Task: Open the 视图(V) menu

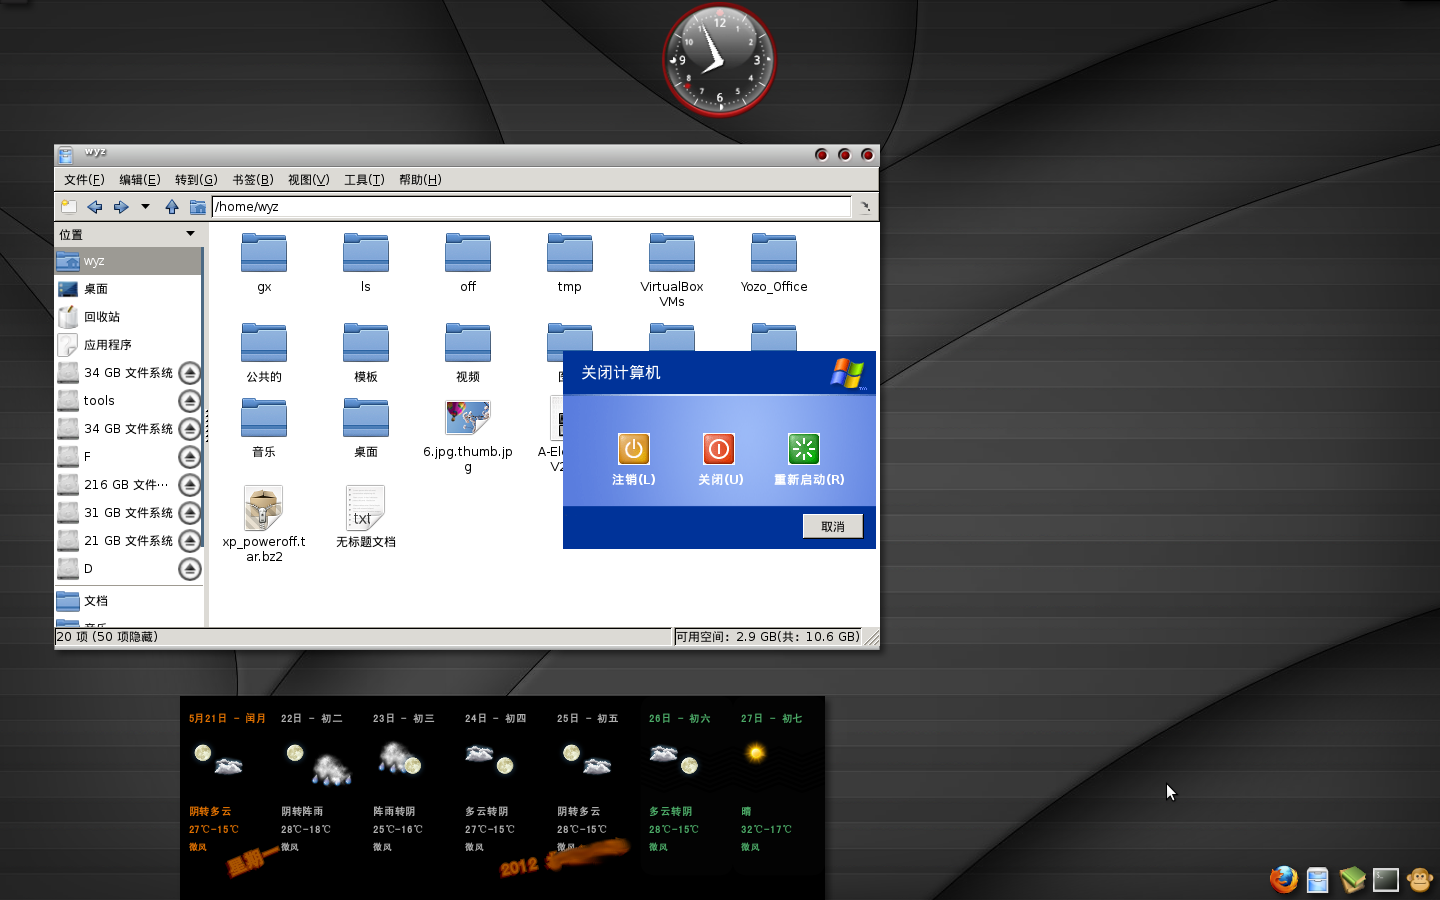Action: pos(308,180)
